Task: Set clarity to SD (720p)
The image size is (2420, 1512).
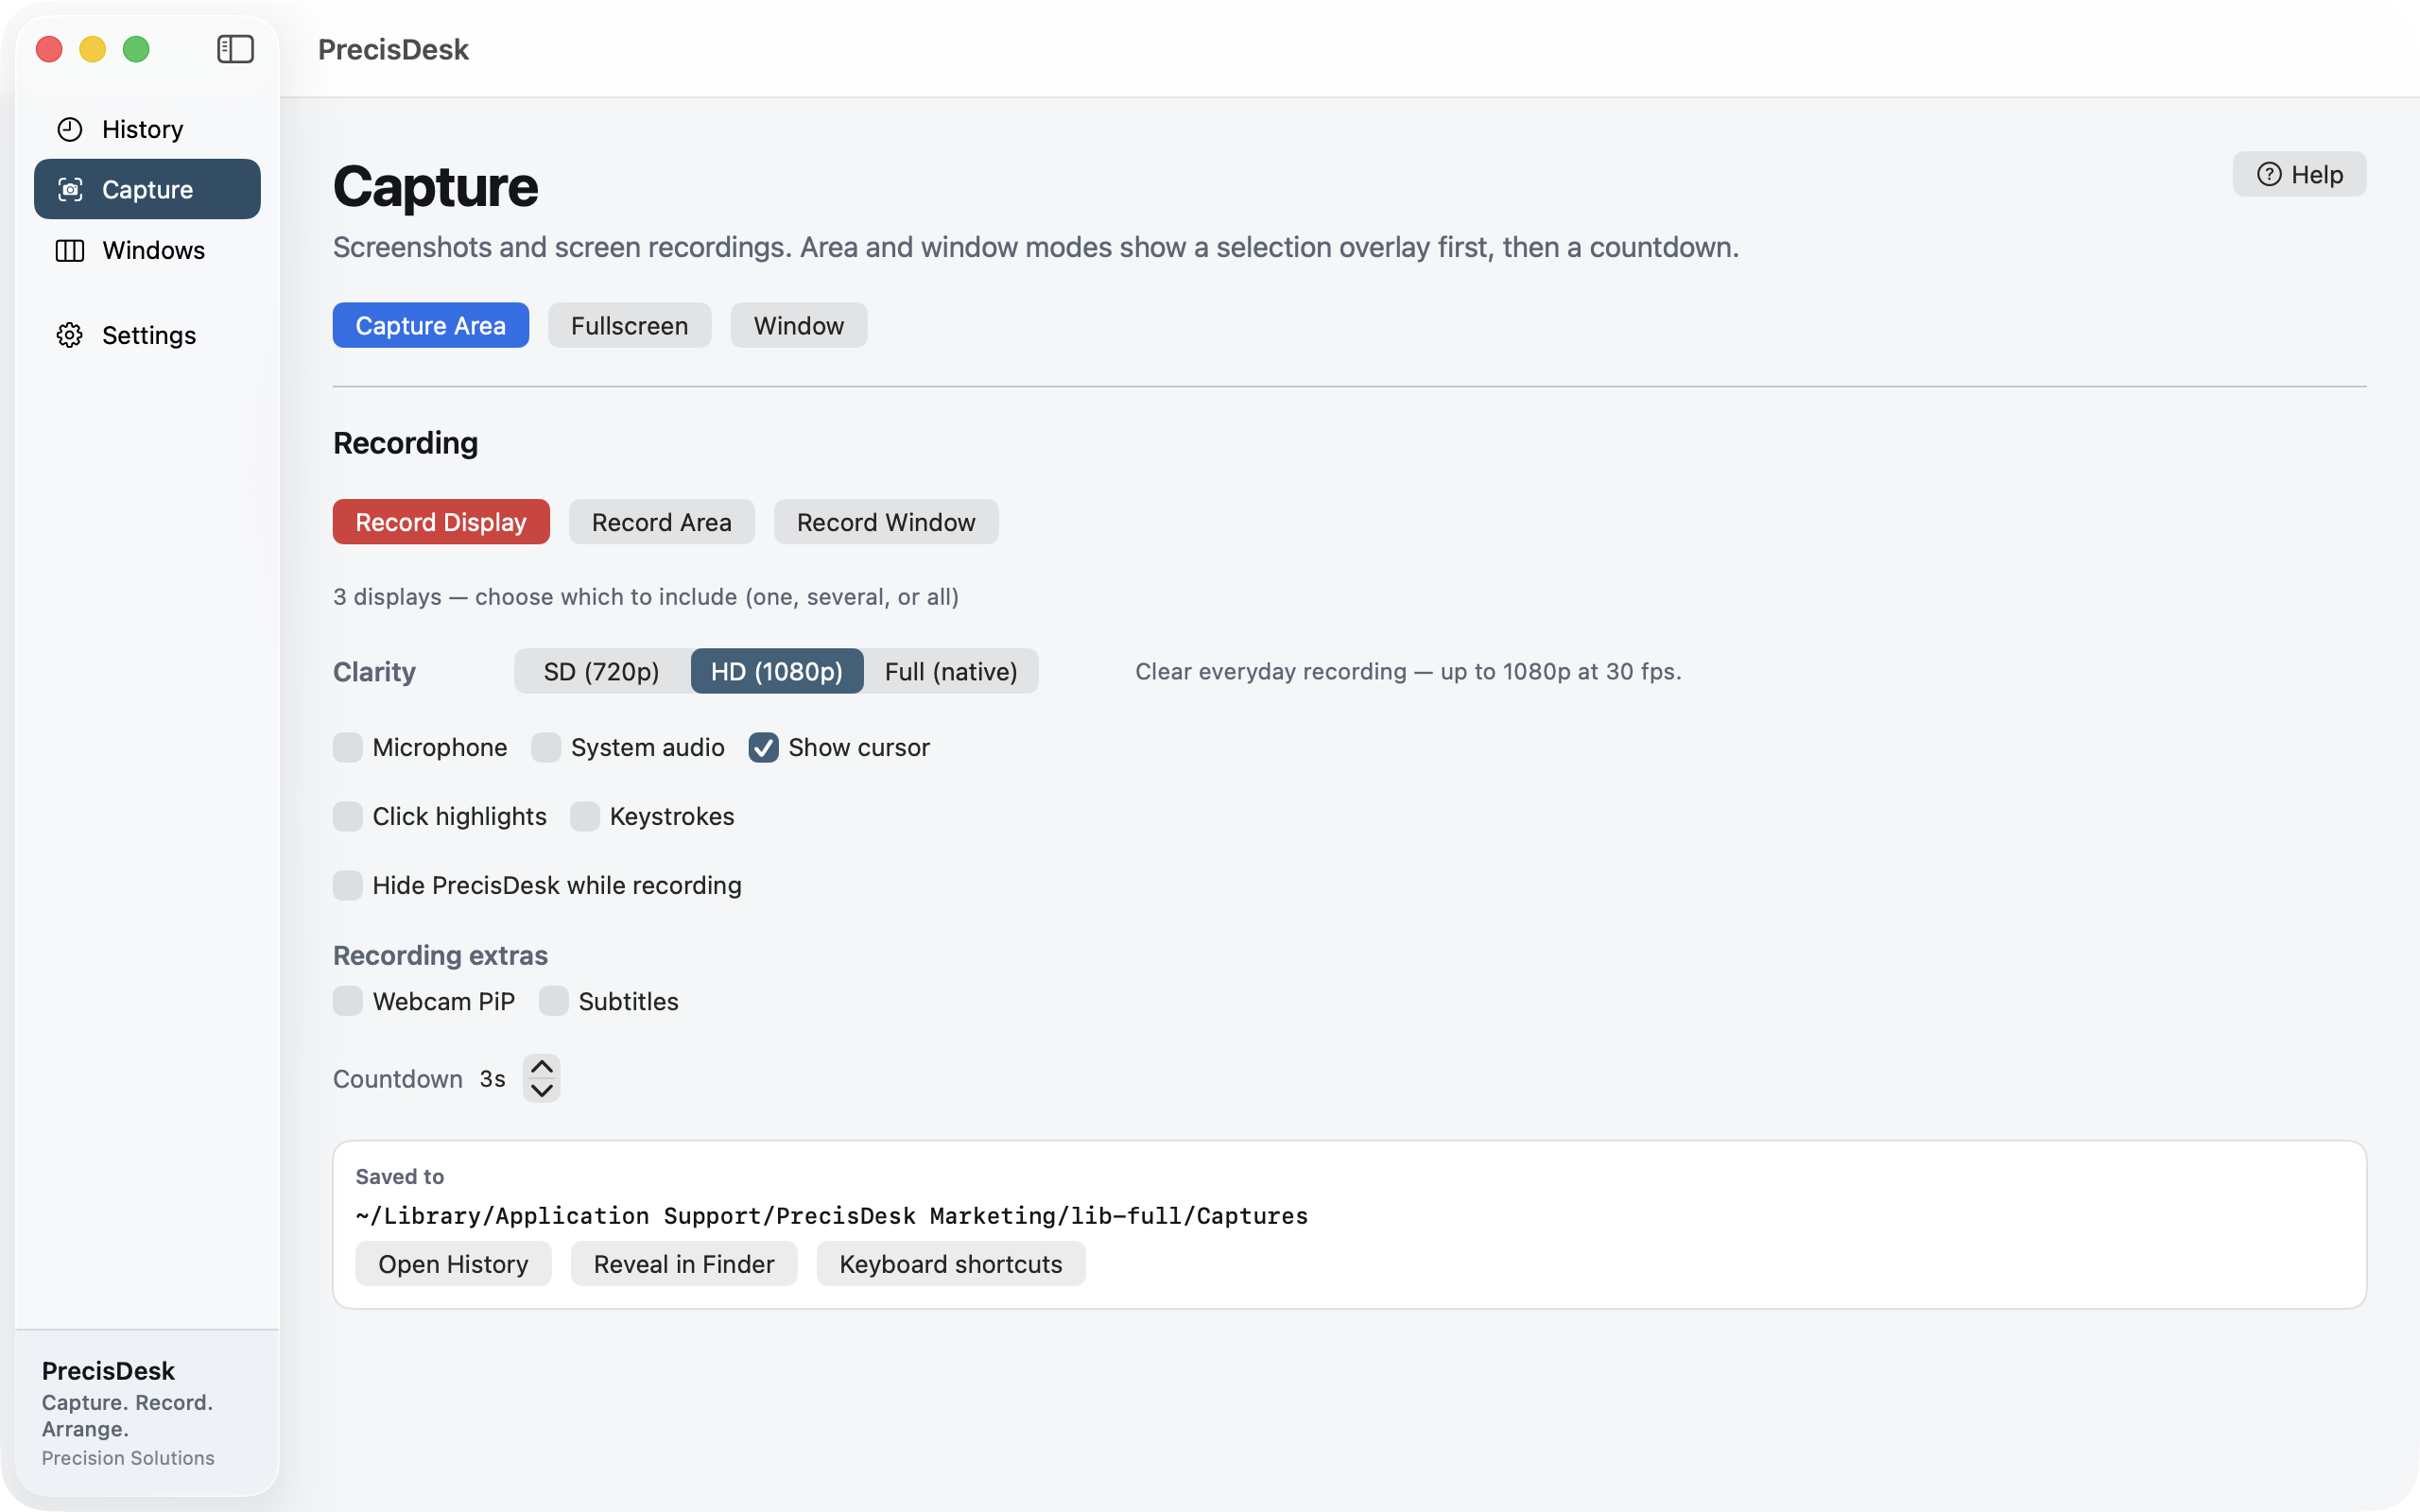Action: tap(601, 671)
